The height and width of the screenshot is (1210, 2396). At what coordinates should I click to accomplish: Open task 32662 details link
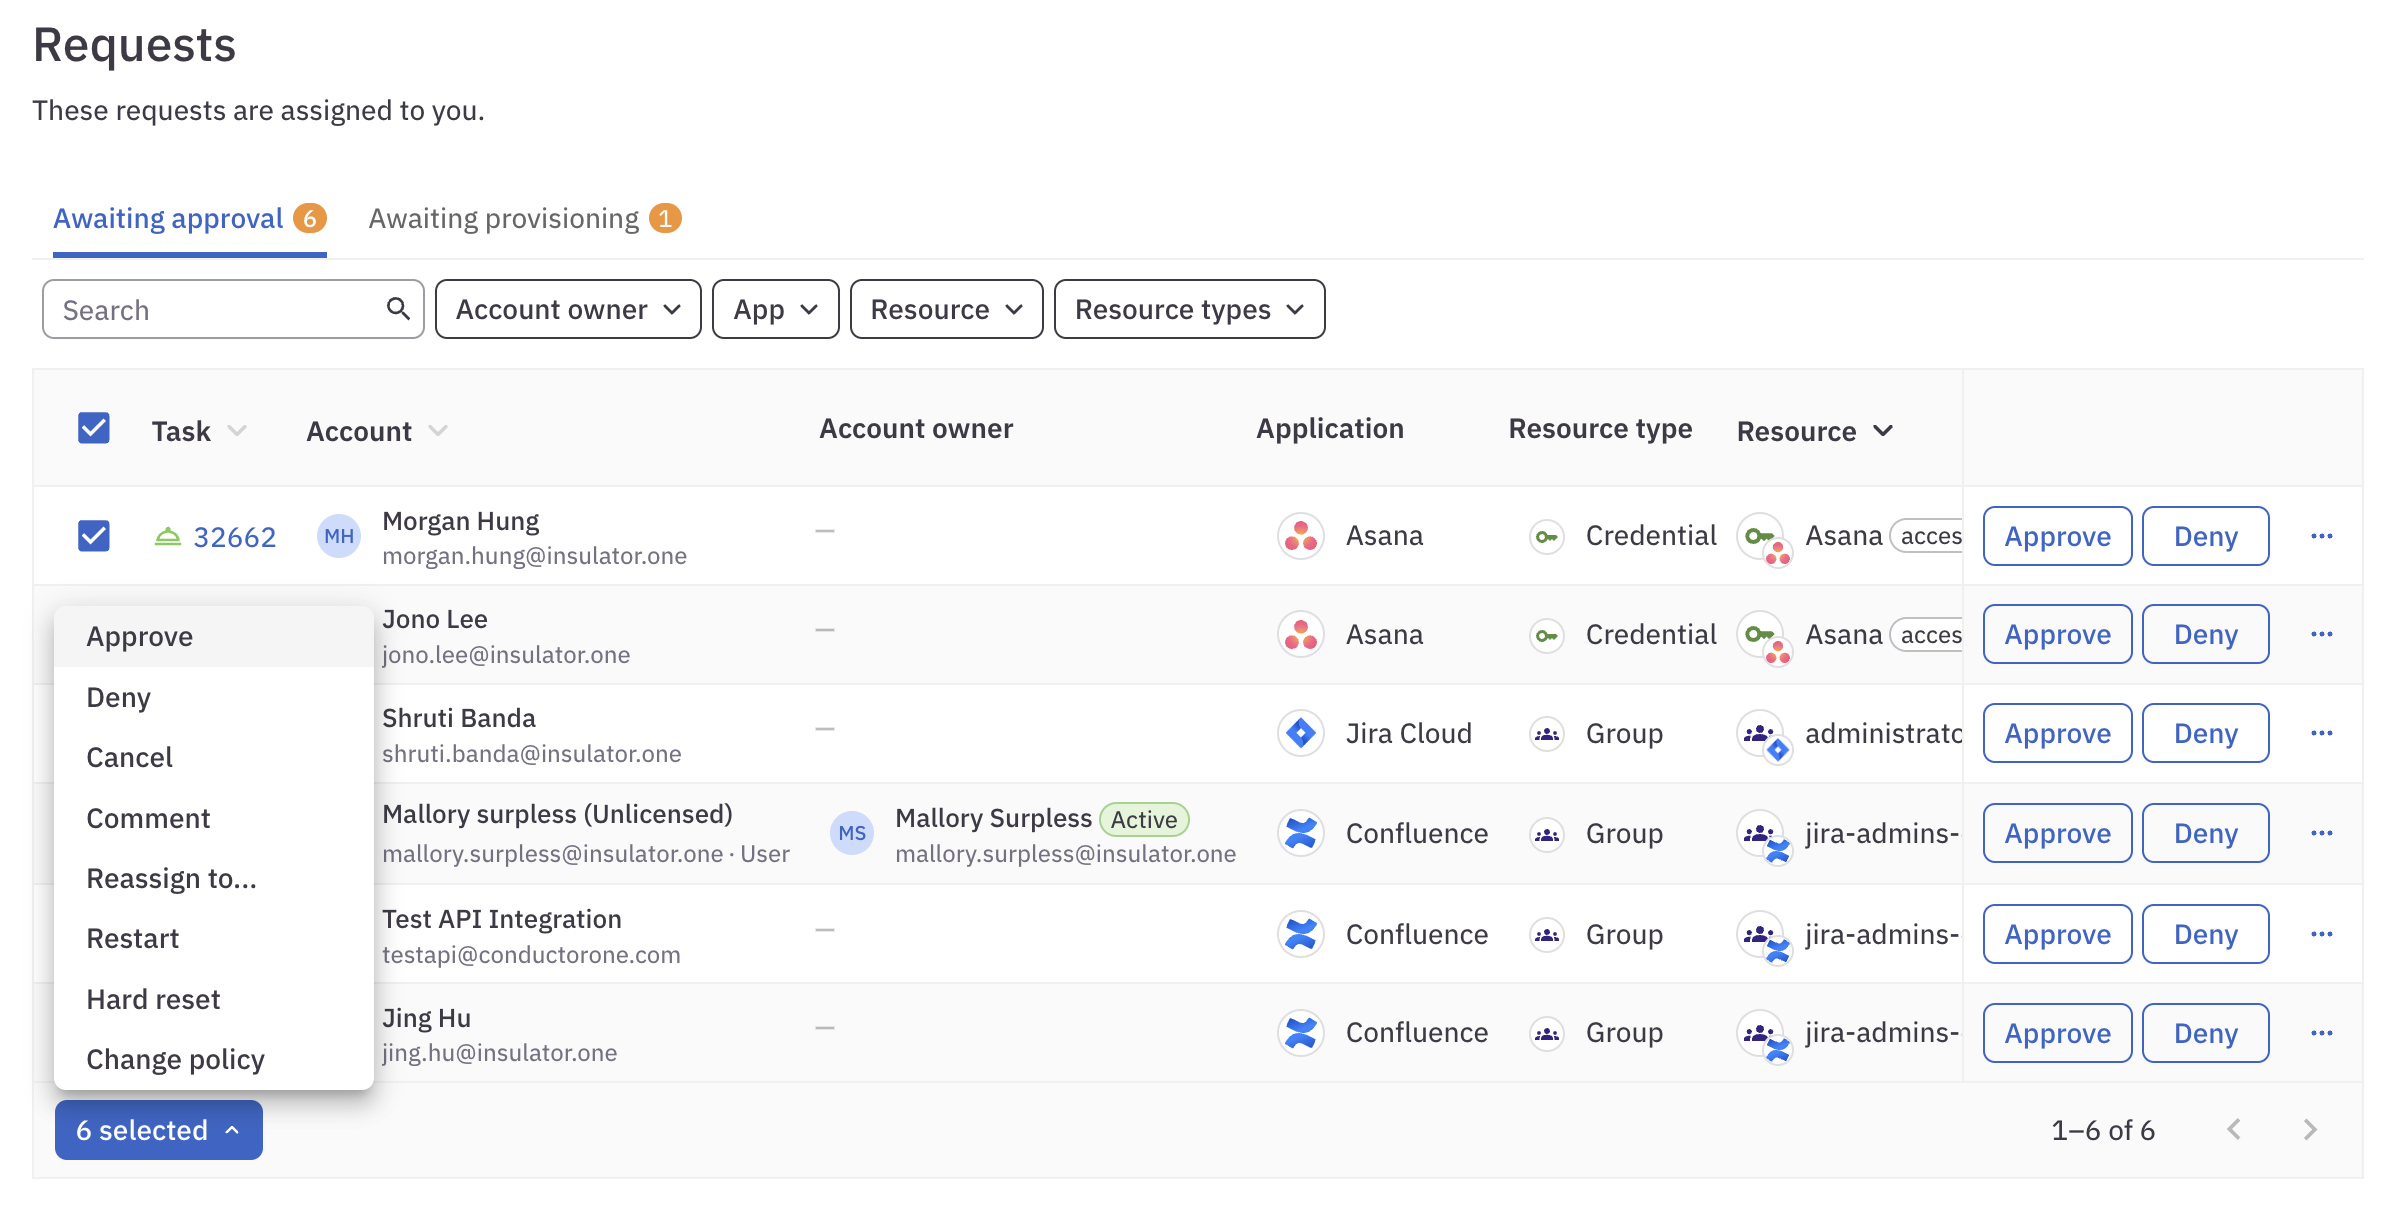pos(235,536)
